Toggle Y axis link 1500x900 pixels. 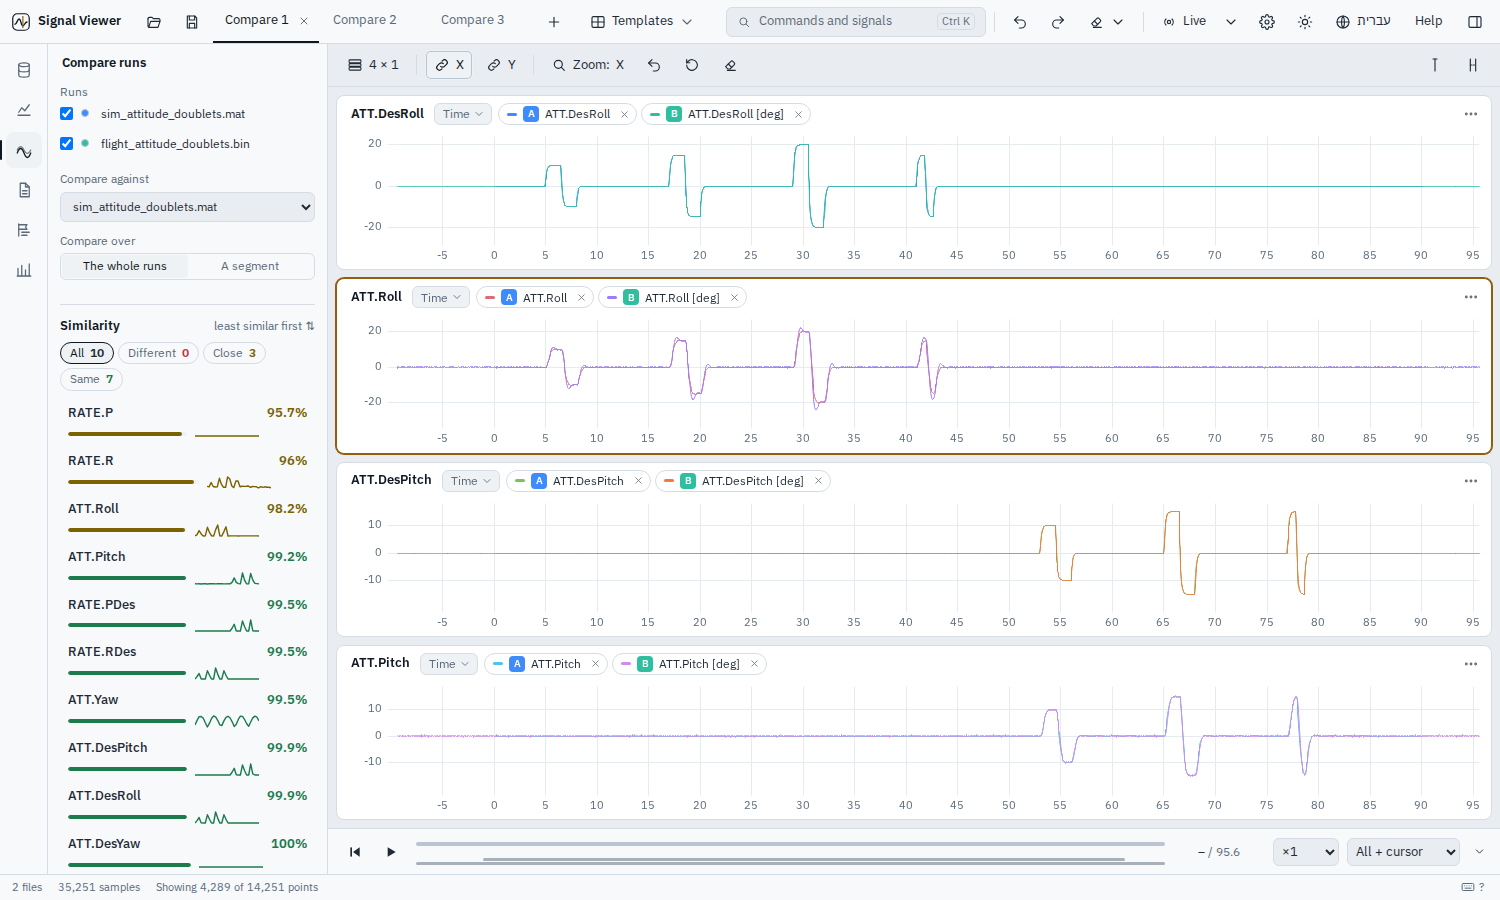pyautogui.click(x=502, y=65)
